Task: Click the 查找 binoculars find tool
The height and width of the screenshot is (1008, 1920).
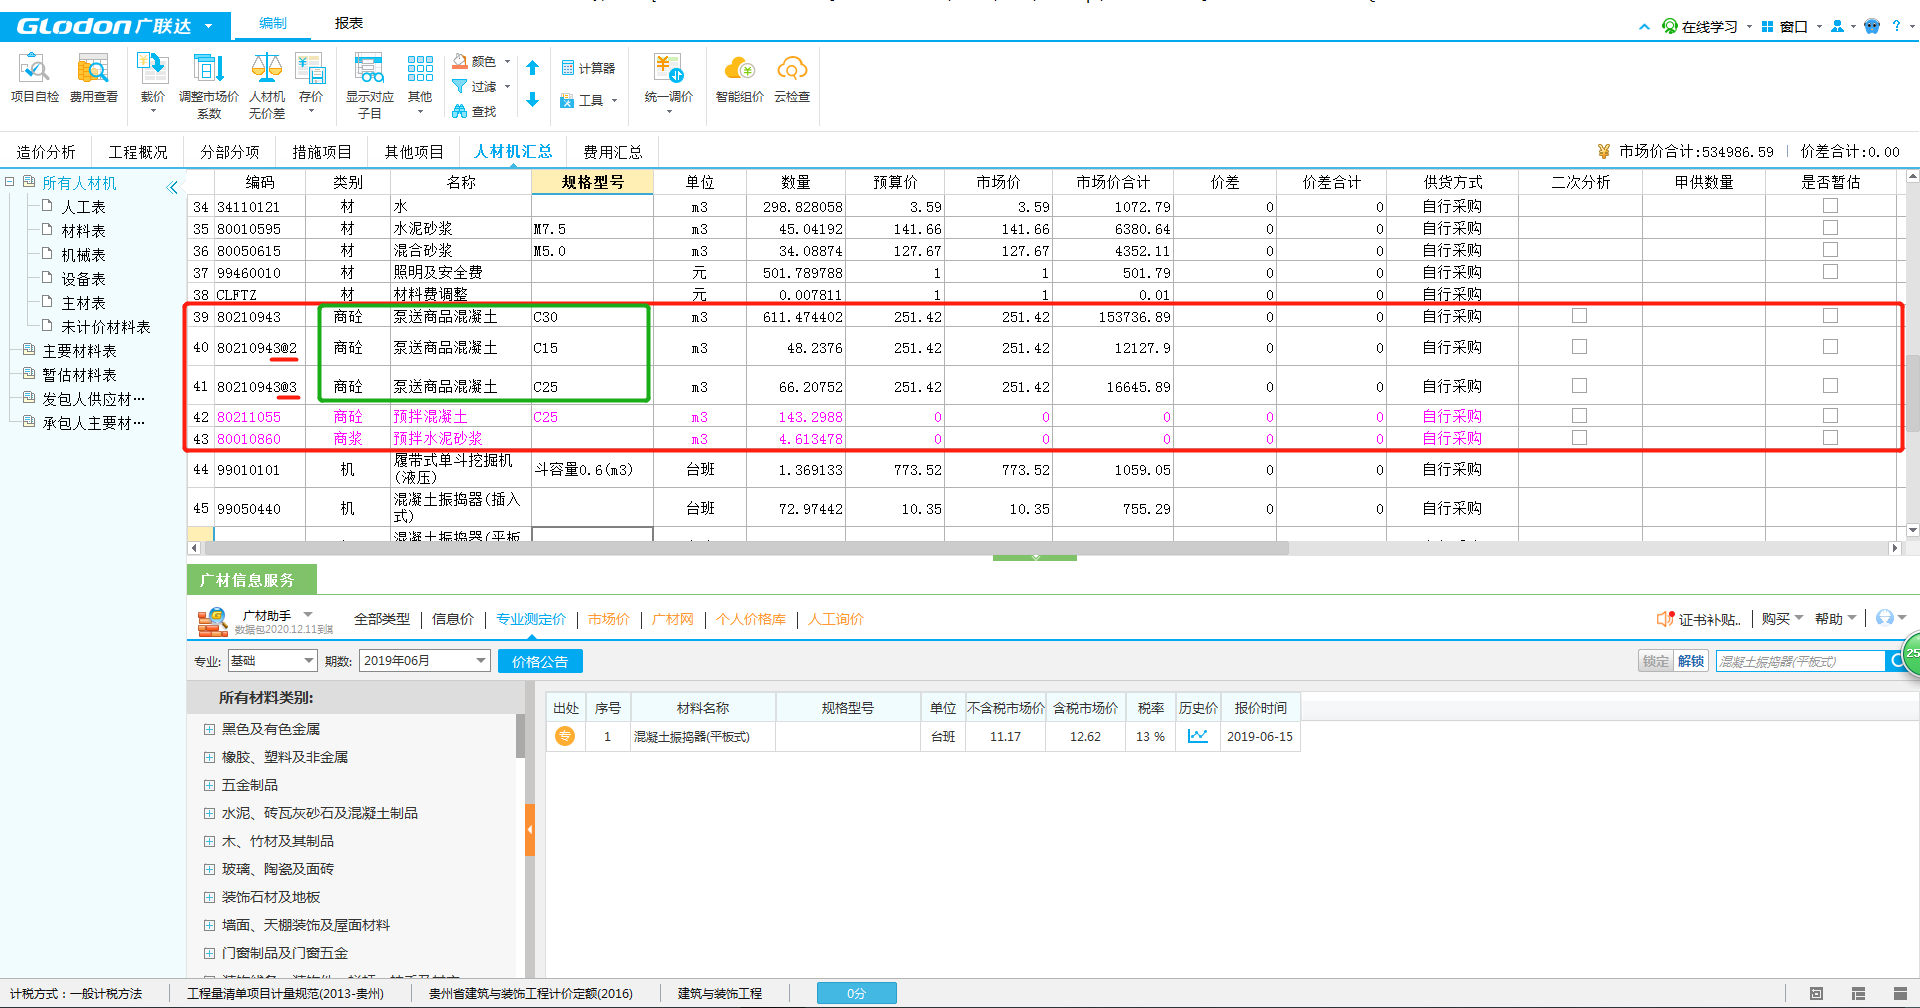Action: (x=475, y=112)
